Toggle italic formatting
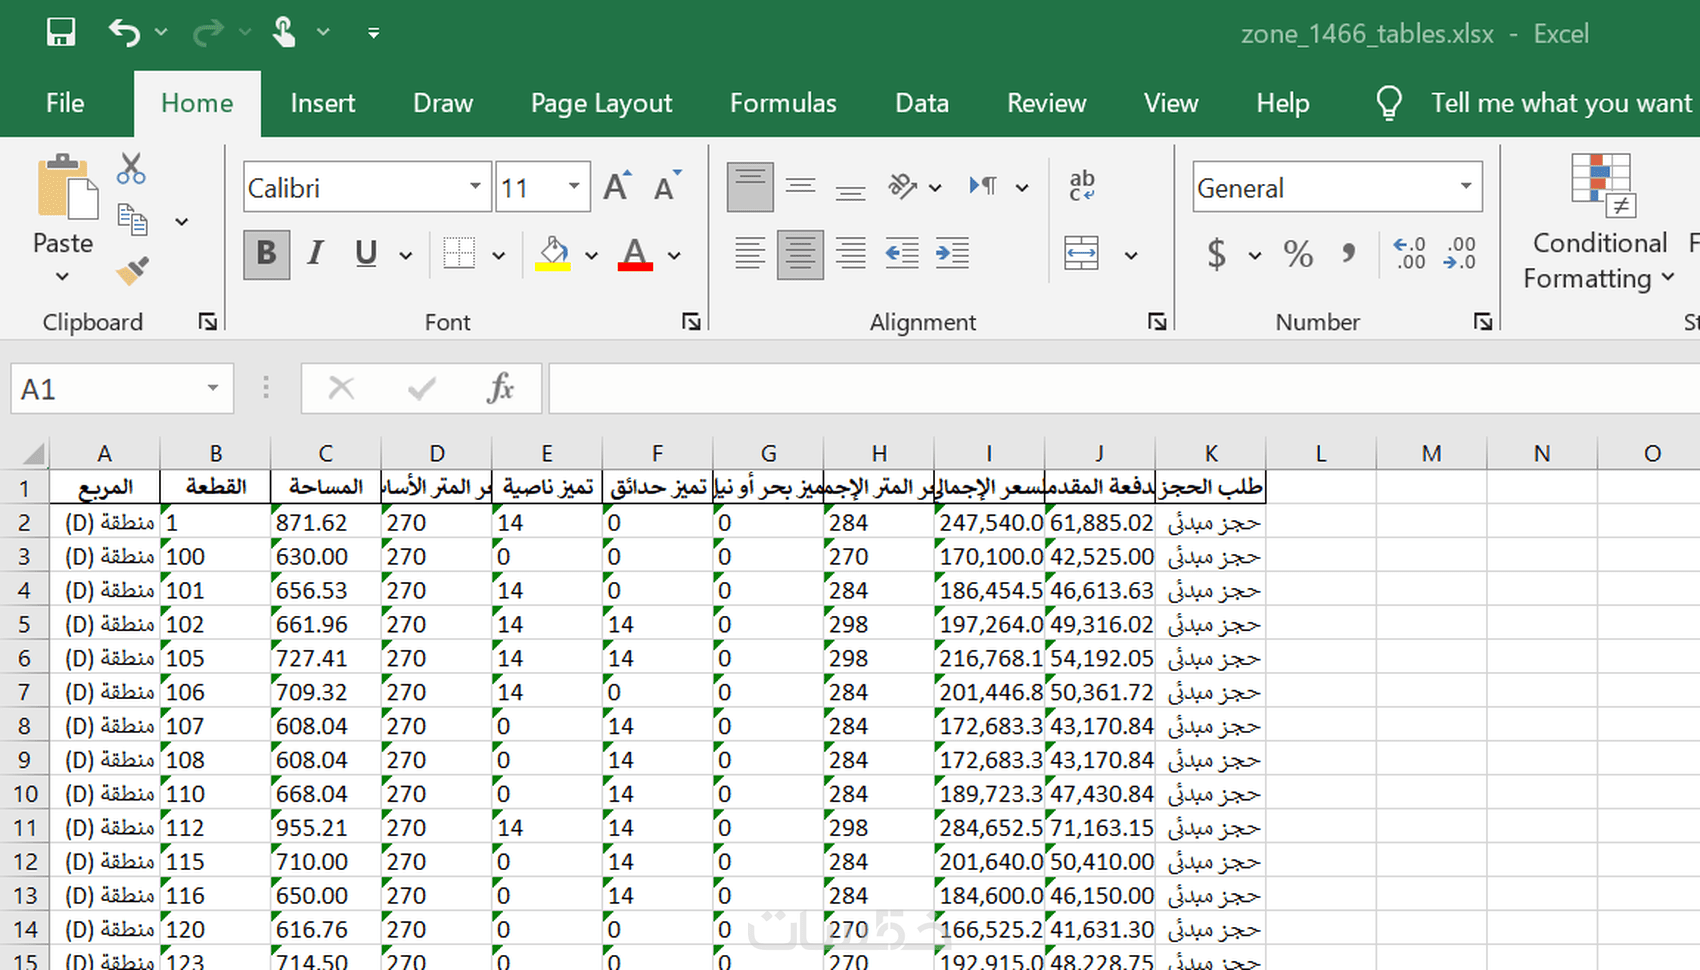The image size is (1700, 970). pyautogui.click(x=315, y=254)
